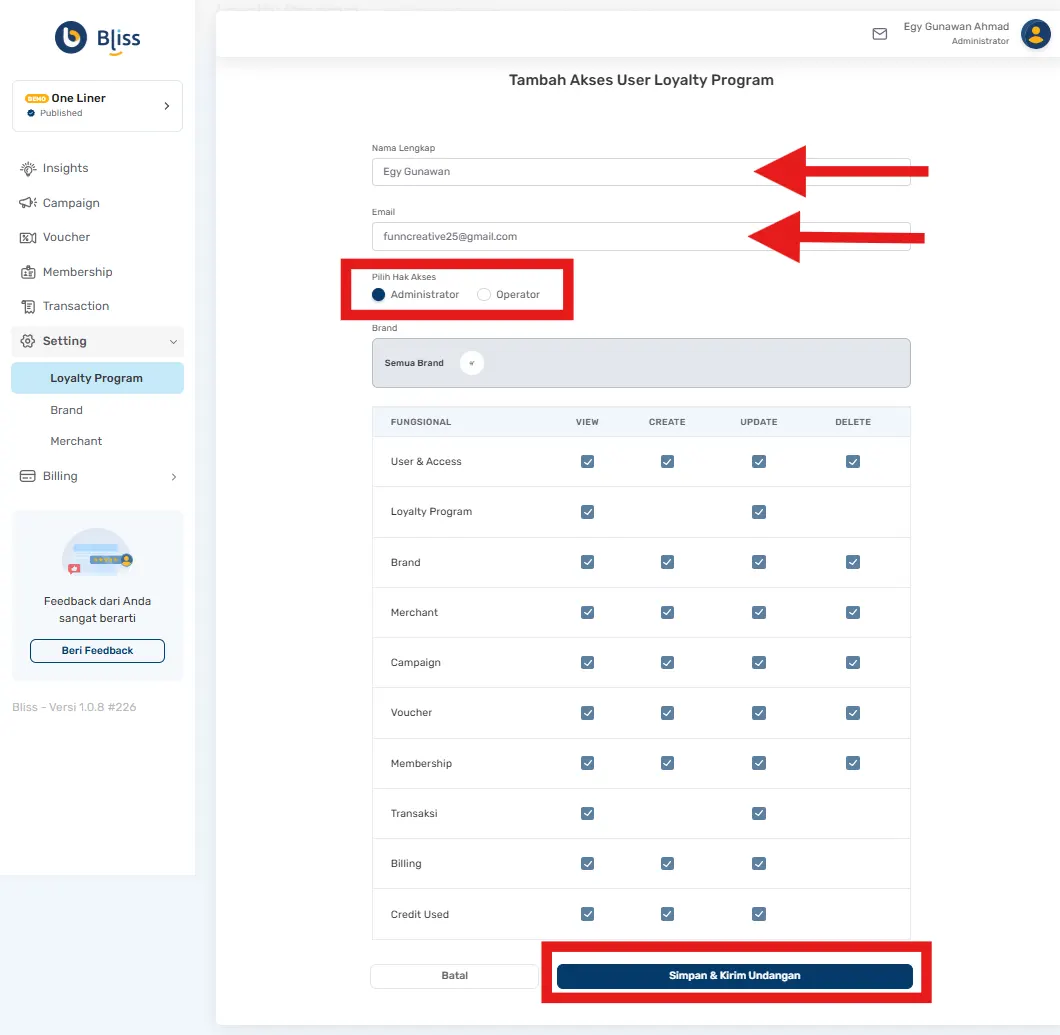Viewport: 1060px width, 1035px height.
Task: Remove Semua Brand using its x icon
Action: point(471,363)
